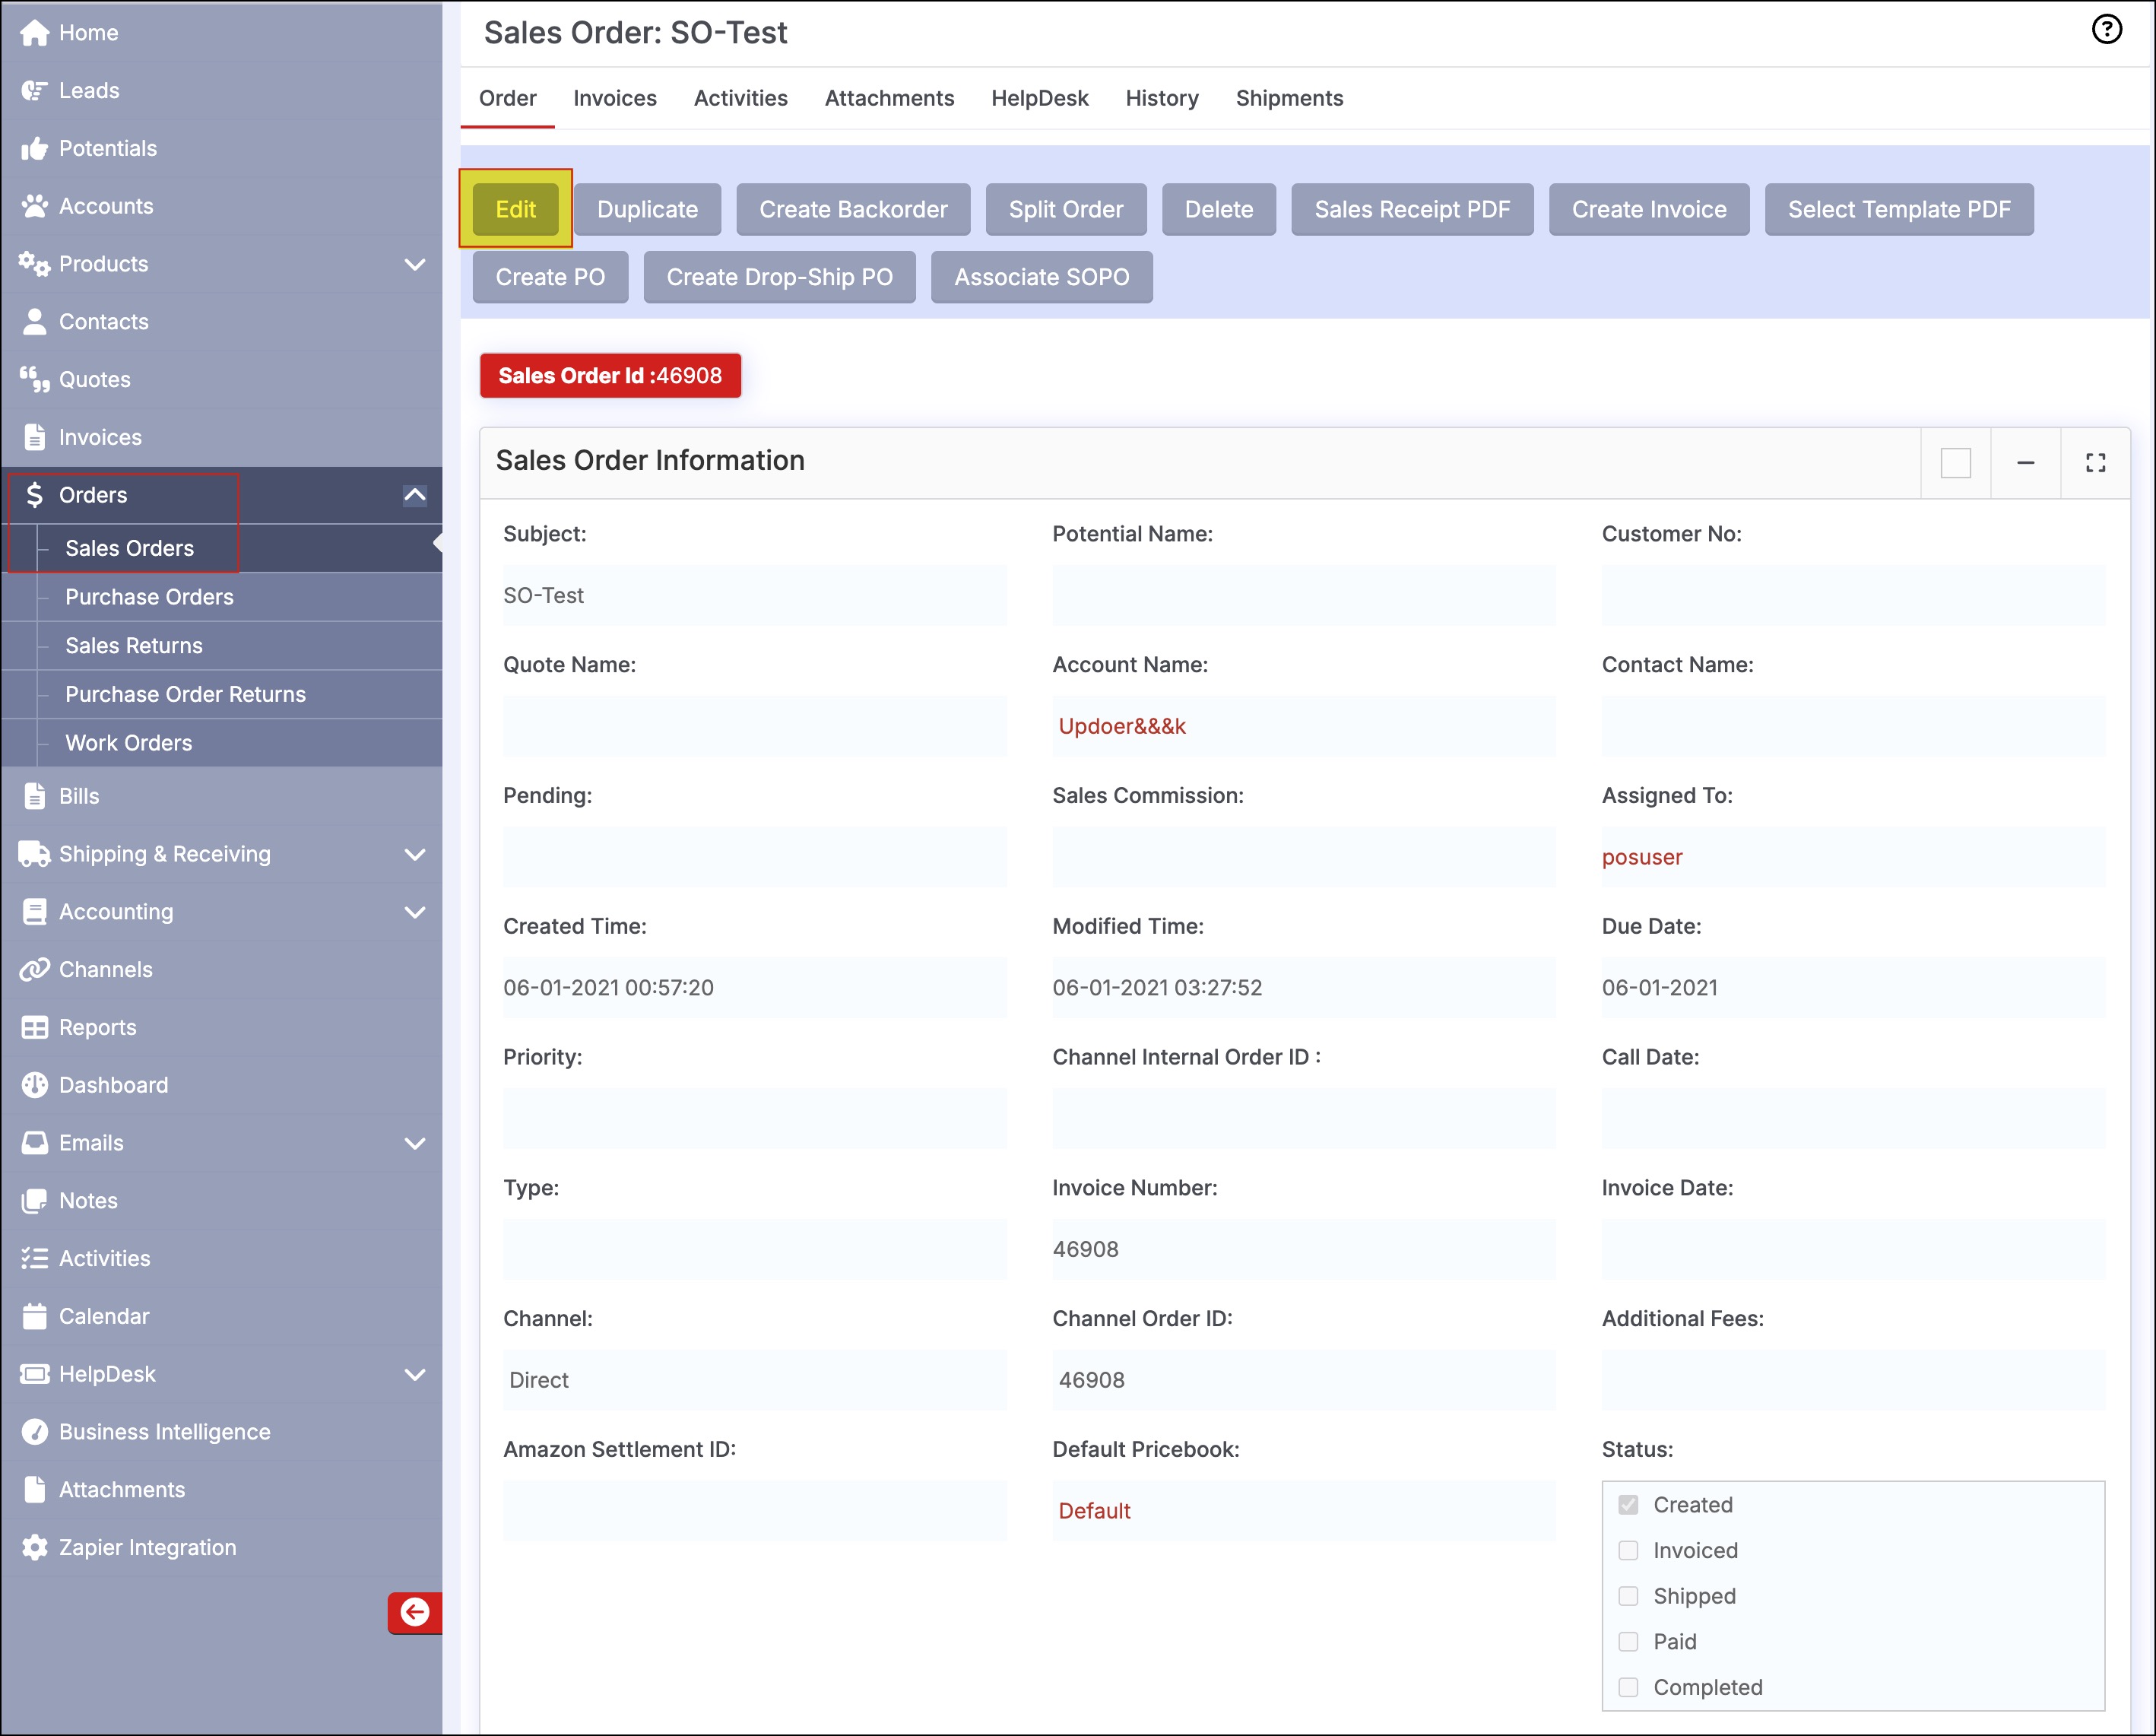The image size is (2156, 1736).
Task: Click the Zapier Integration gear icon
Action: click(34, 1547)
